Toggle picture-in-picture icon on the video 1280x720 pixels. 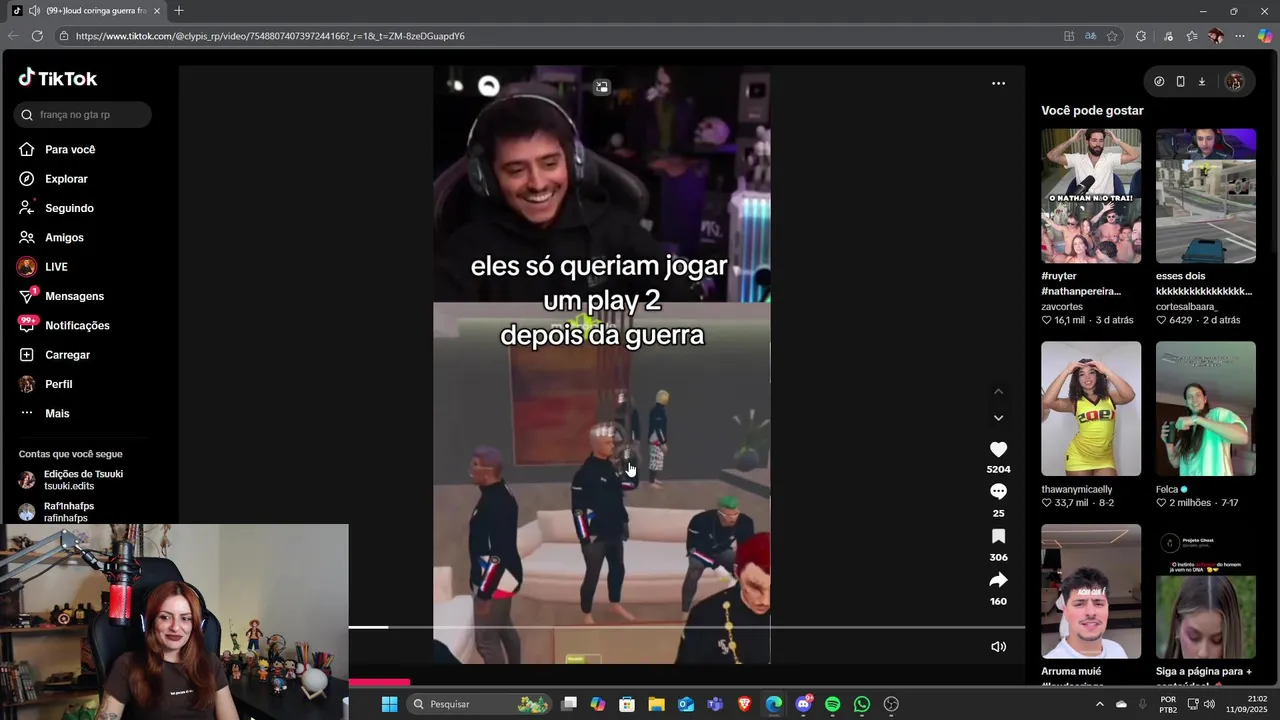(x=602, y=87)
